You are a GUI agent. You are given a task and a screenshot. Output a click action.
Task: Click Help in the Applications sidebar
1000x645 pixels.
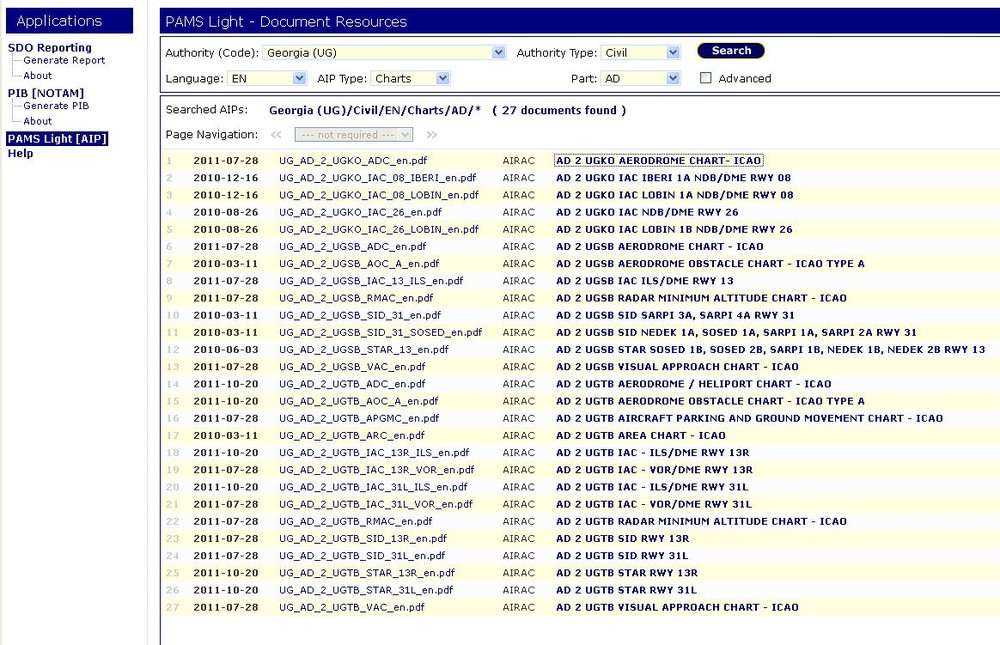pyautogui.click(x=18, y=153)
